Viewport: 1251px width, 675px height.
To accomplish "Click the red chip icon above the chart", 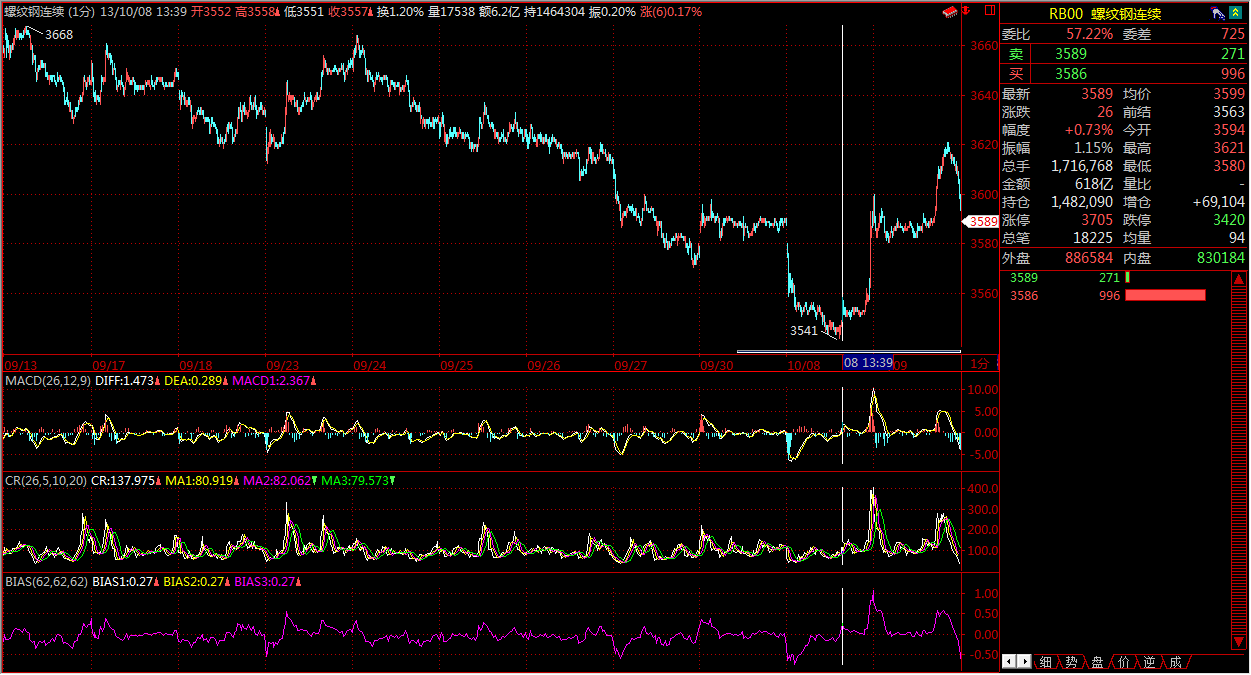I will tap(951, 12).
